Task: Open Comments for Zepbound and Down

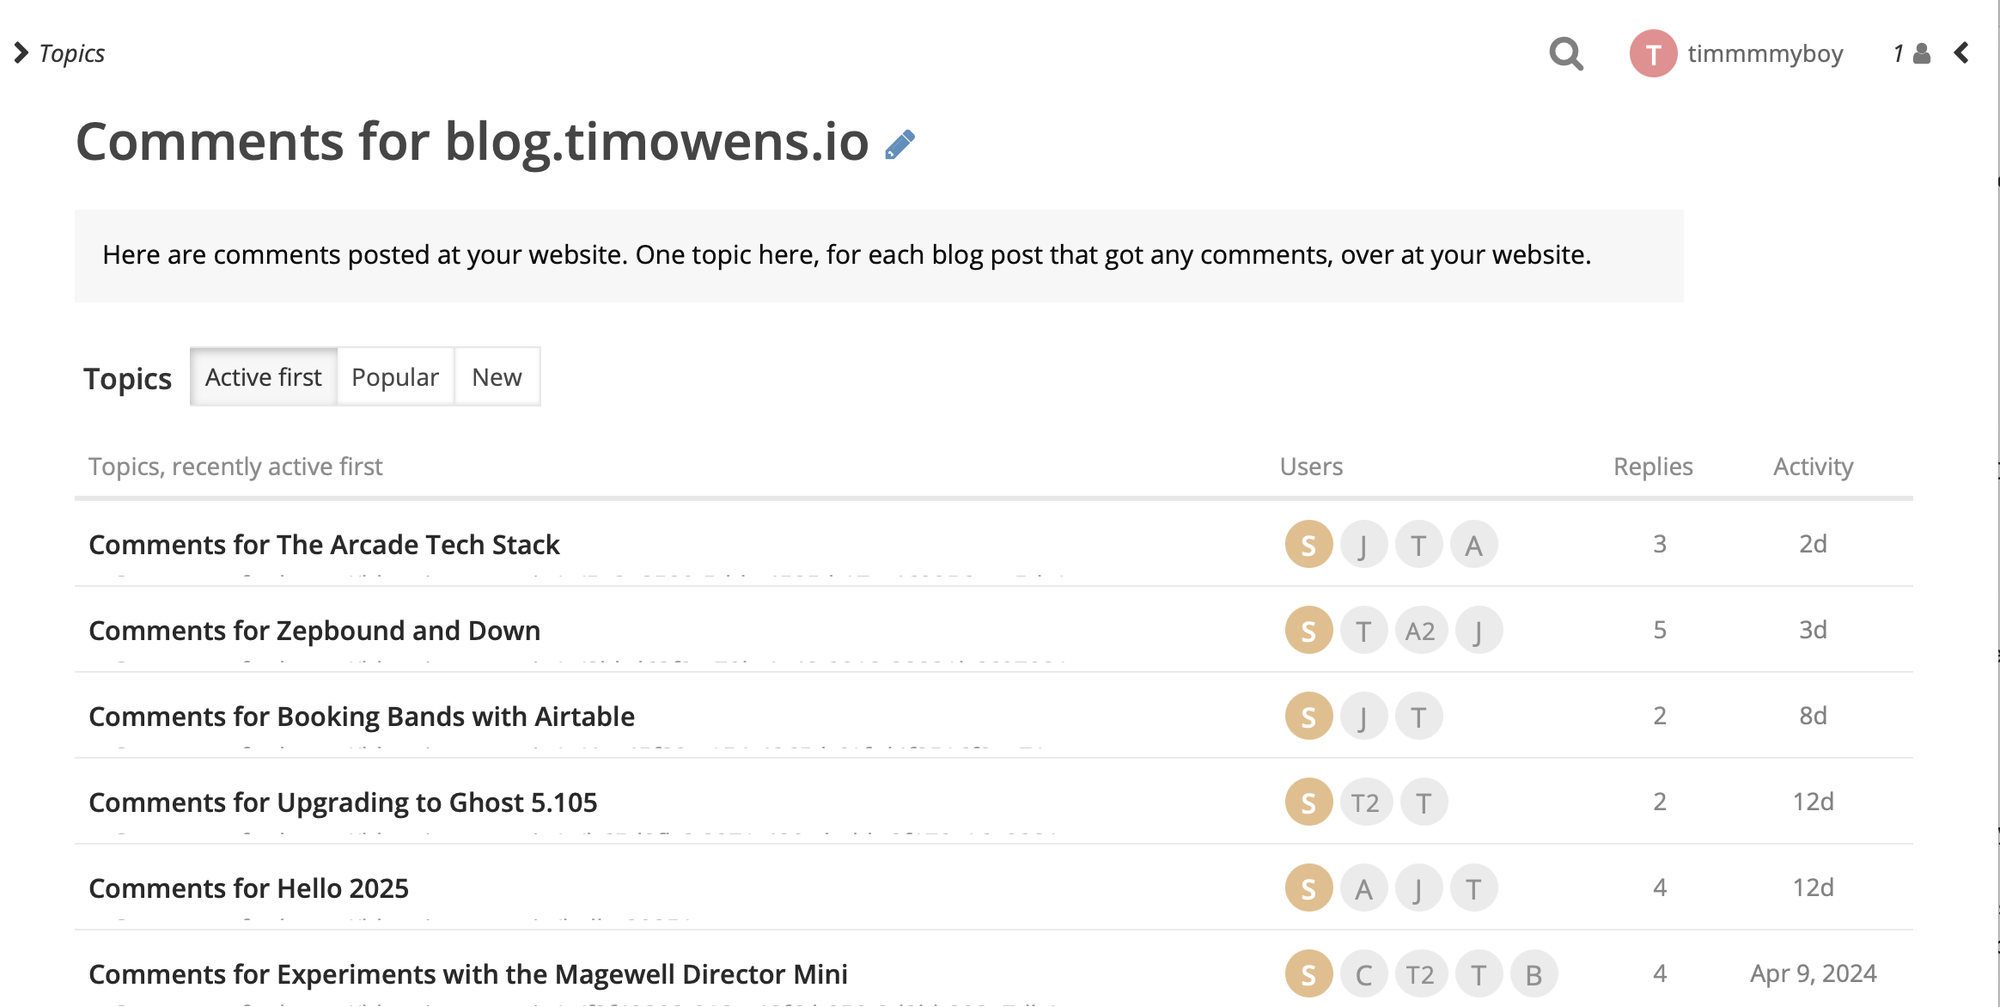Action: [x=315, y=631]
